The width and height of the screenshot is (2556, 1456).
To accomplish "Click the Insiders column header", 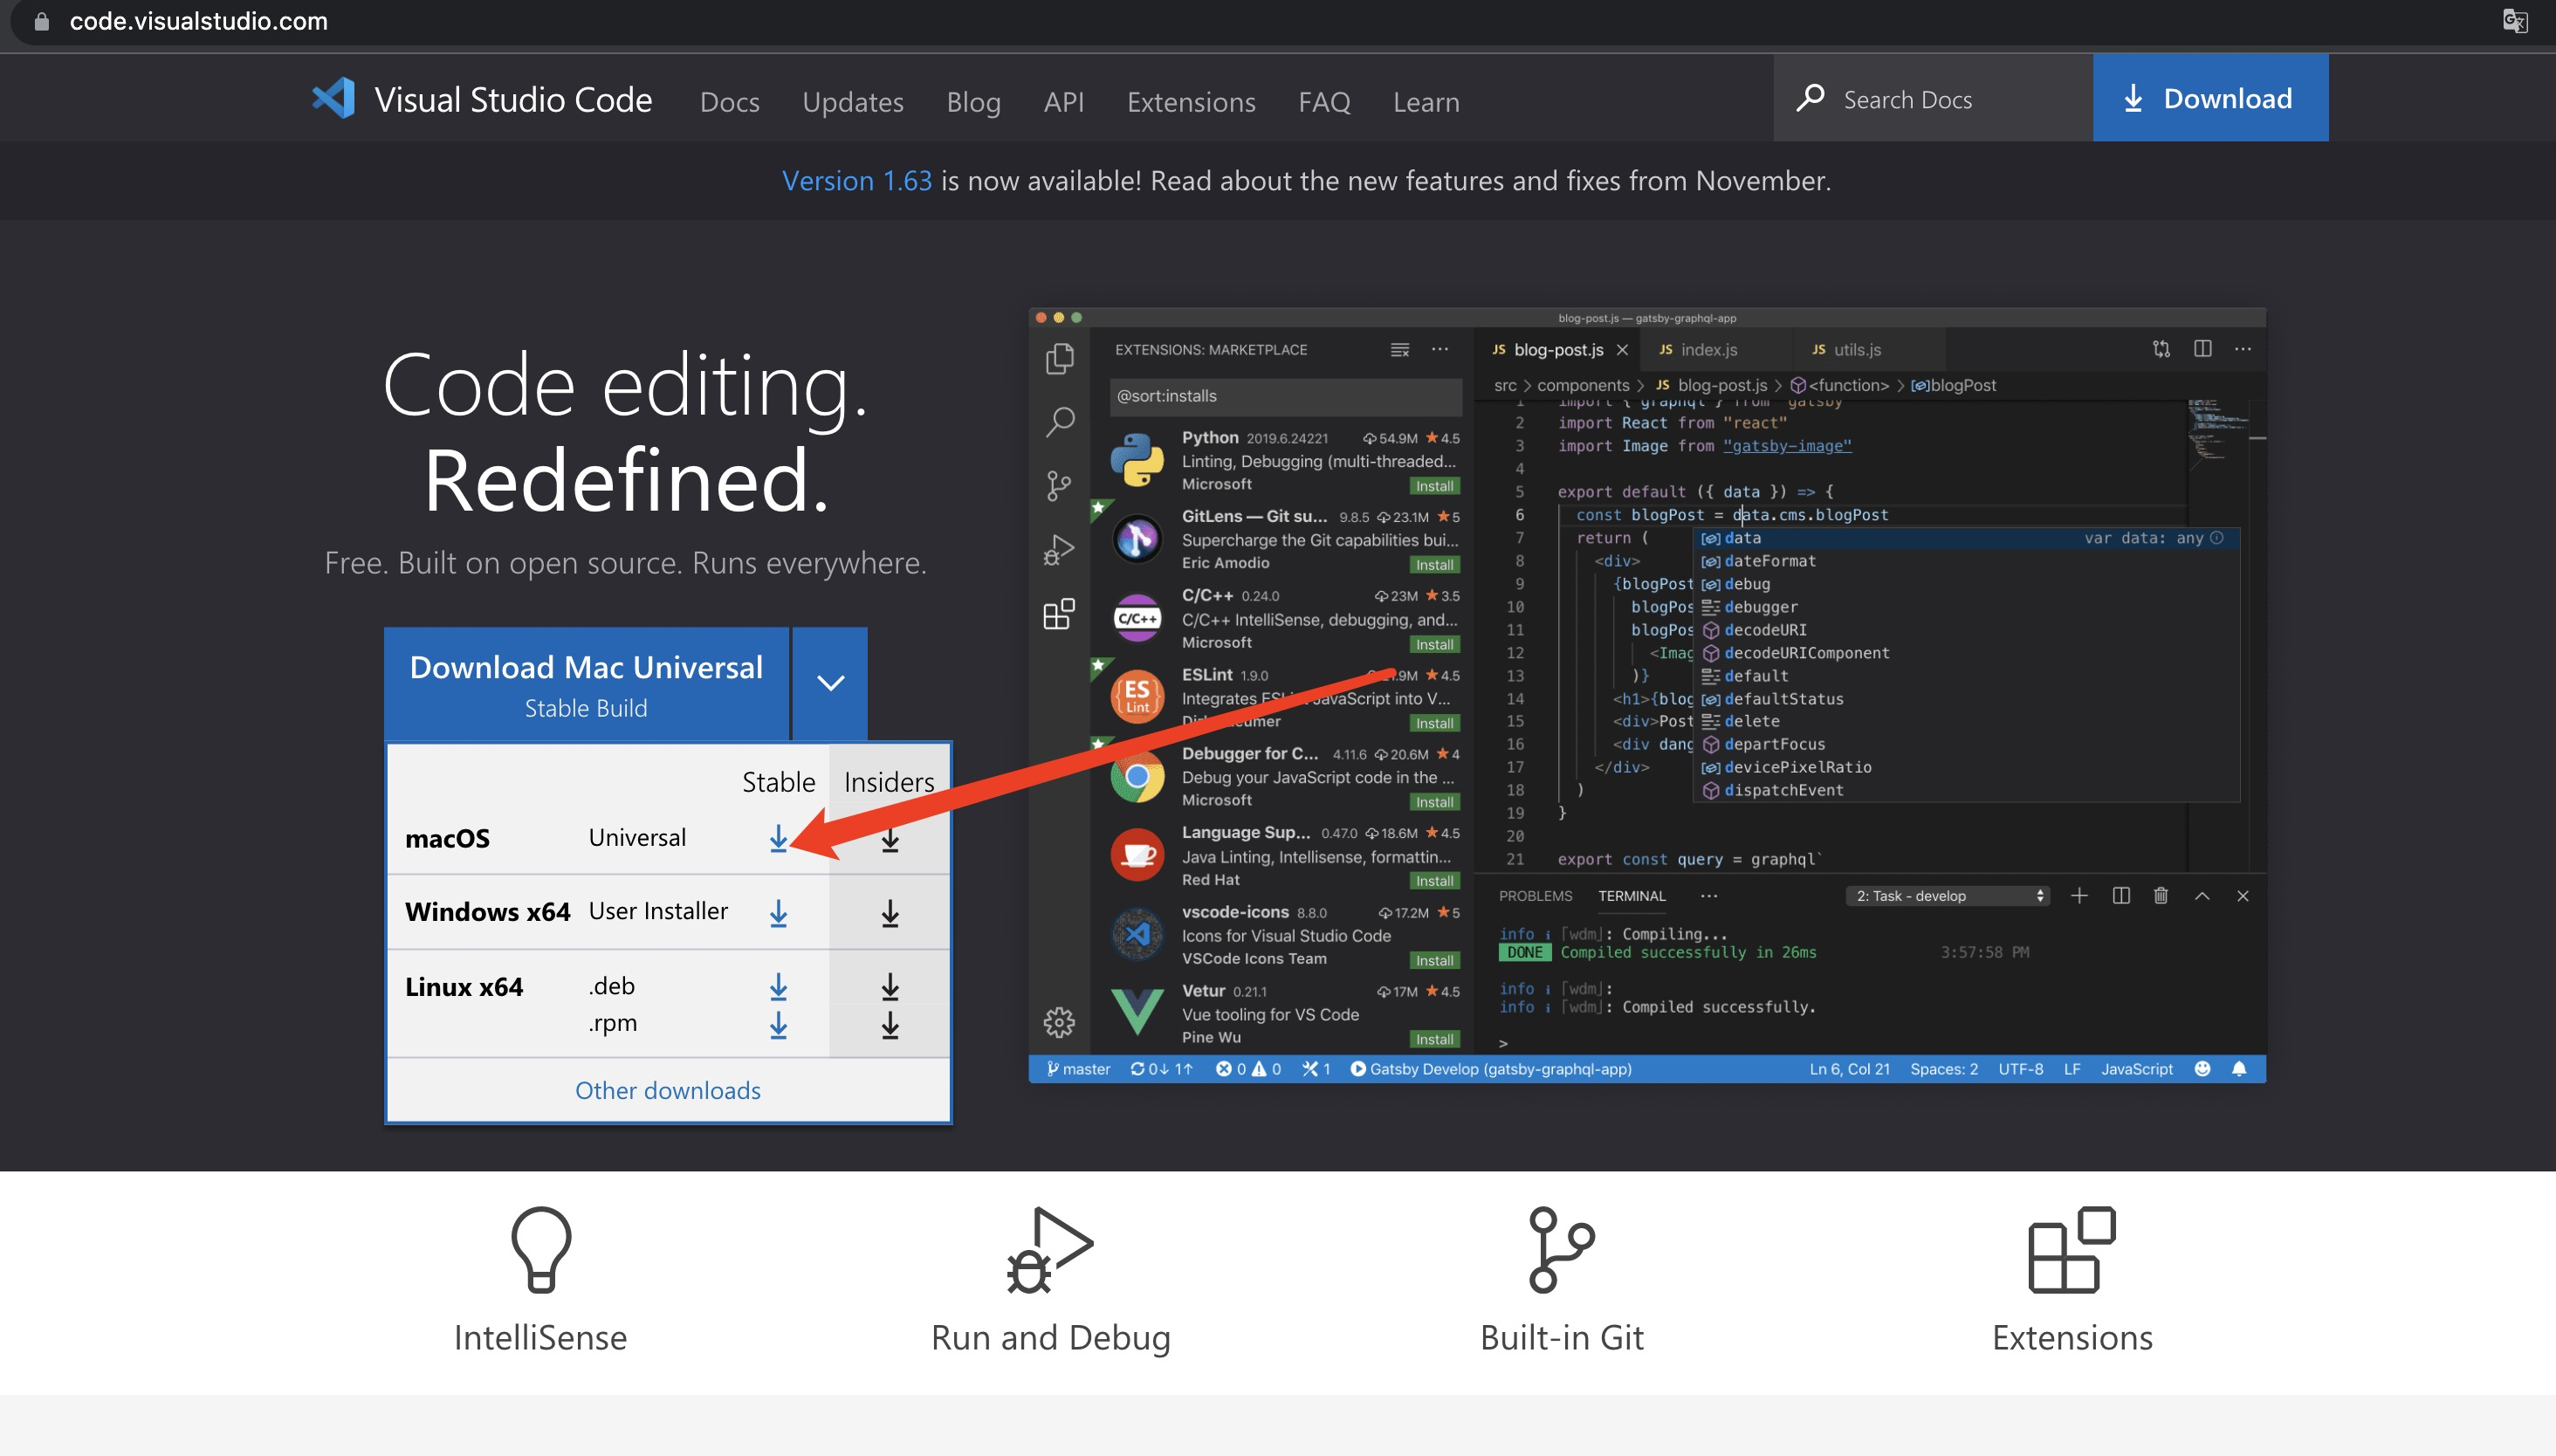I will pos(889,782).
